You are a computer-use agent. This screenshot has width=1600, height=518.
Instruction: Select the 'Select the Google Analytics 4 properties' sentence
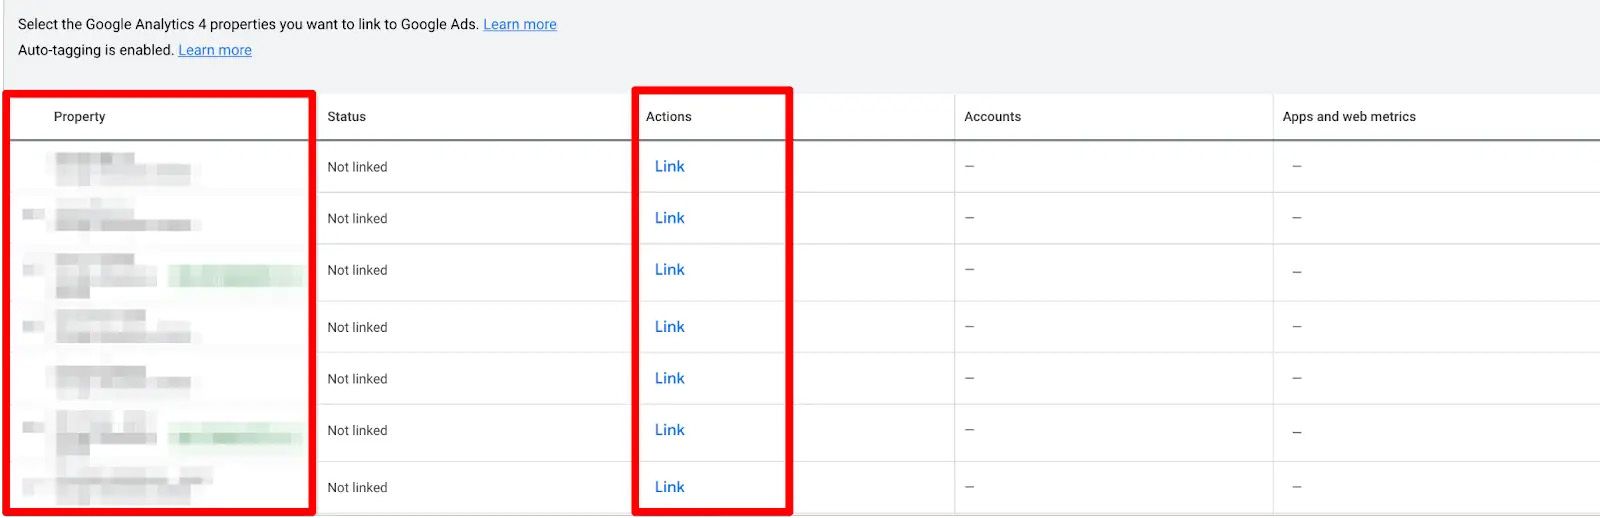tap(248, 24)
